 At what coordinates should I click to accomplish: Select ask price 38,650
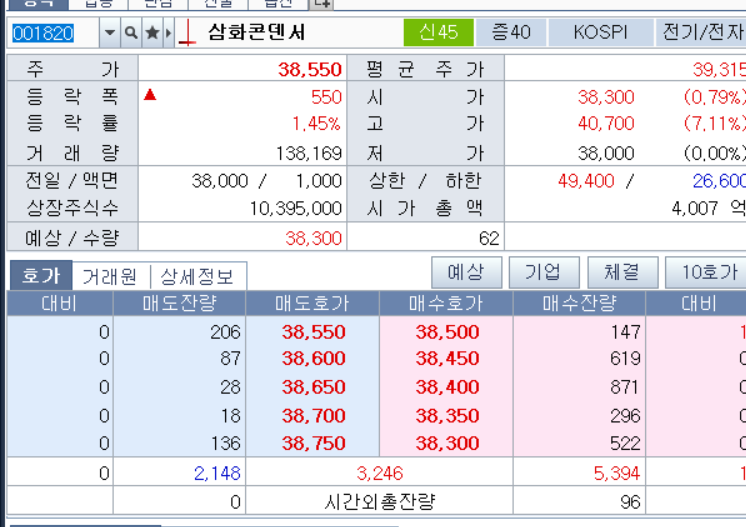tap(314, 387)
